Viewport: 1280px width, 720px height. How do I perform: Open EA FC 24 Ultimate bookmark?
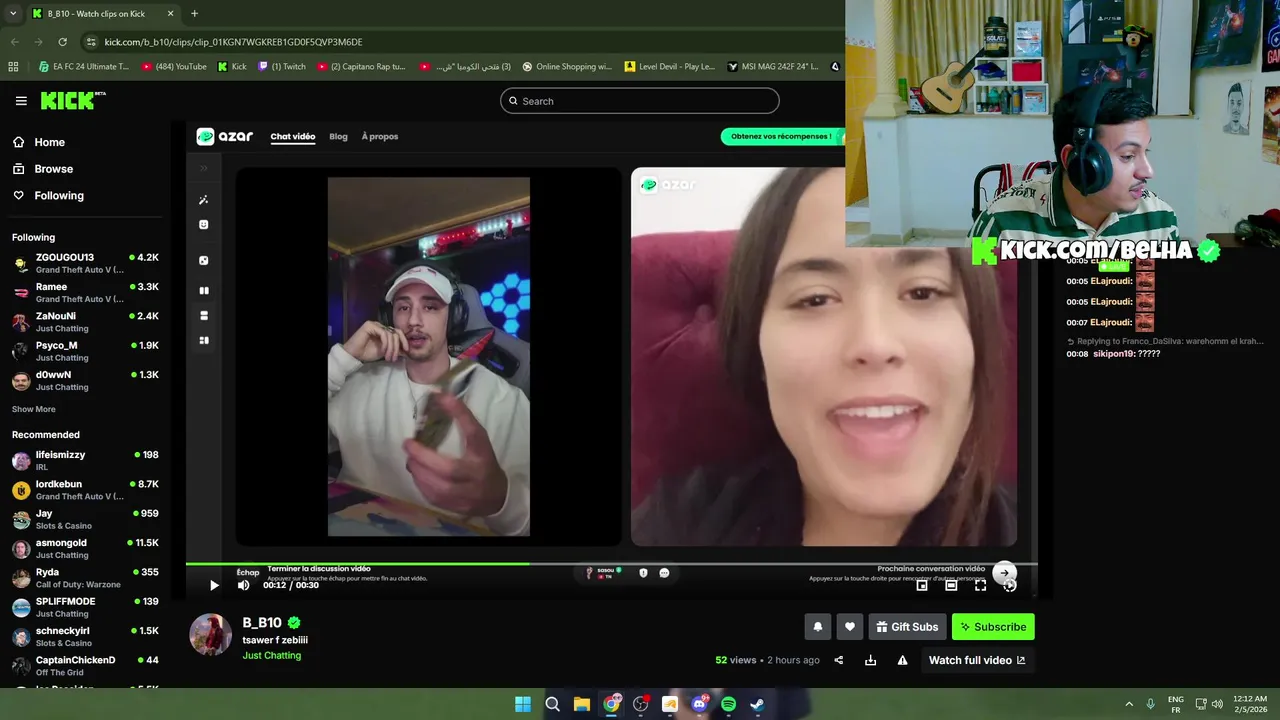[84, 67]
